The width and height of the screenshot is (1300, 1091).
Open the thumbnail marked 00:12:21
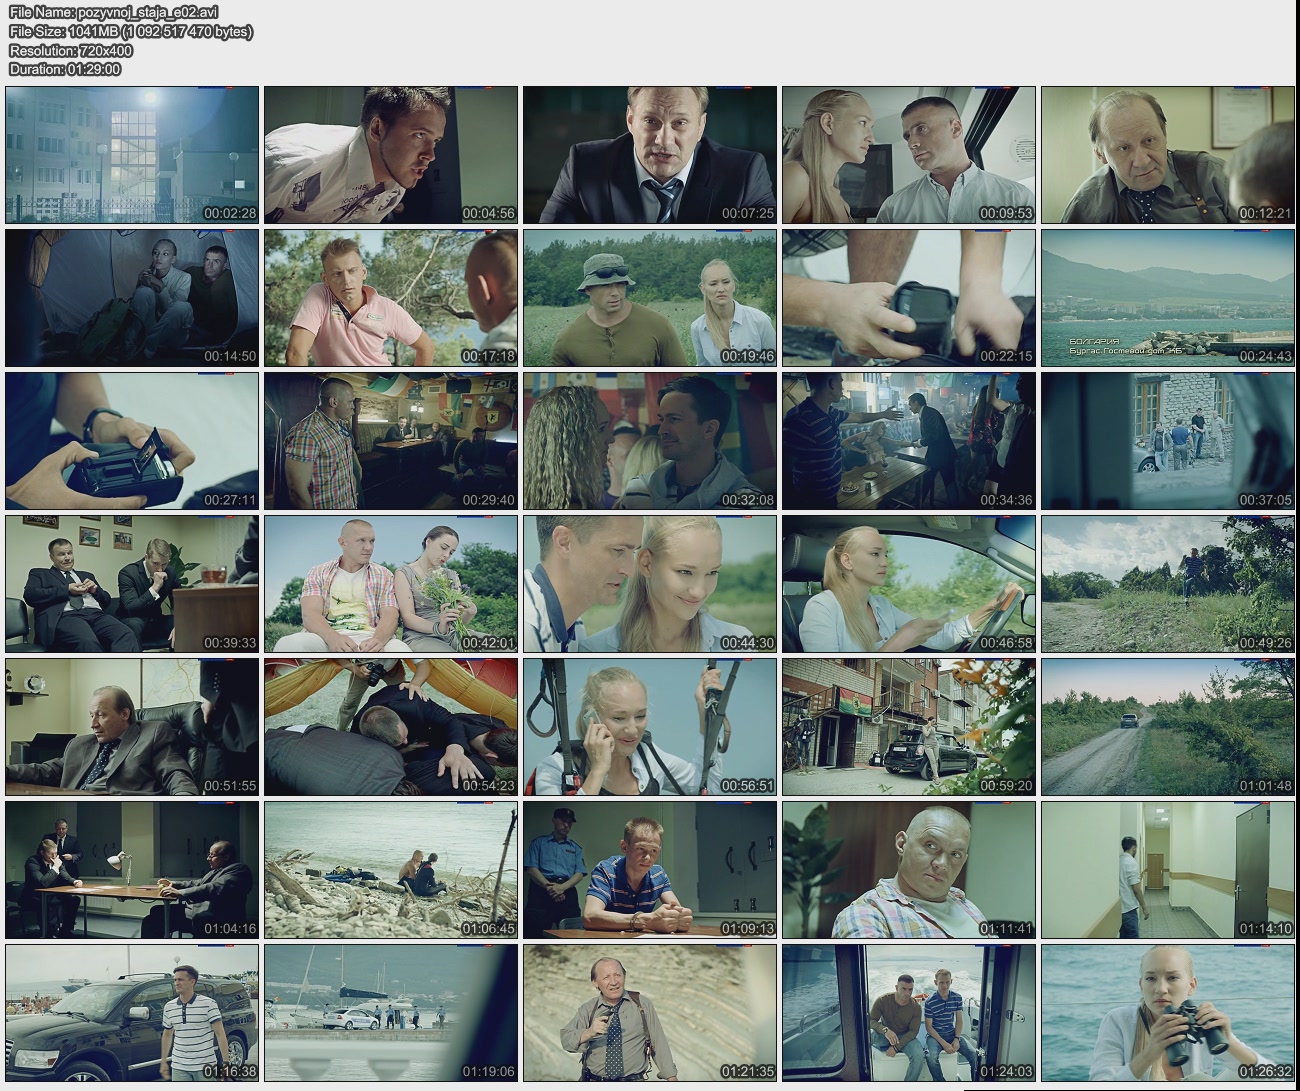(1167, 155)
